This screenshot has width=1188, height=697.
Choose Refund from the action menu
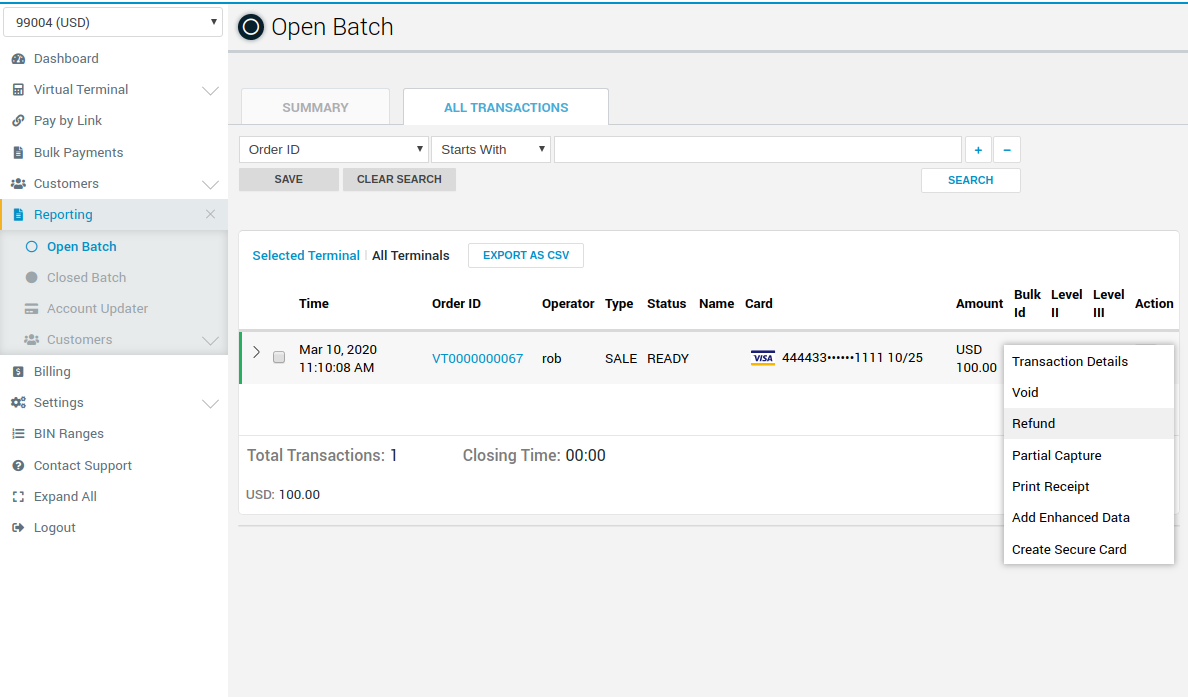(x=1034, y=424)
